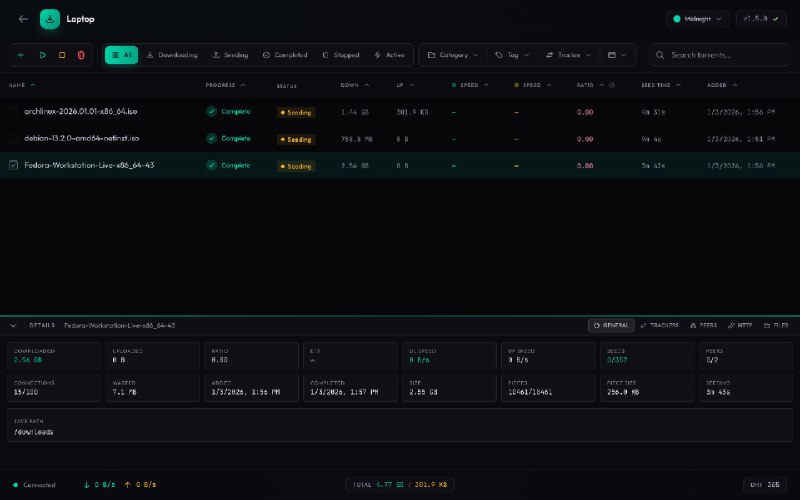The width and height of the screenshot is (800, 500).
Task: Resume torrents with the green play icon
Action: (42, 55)
